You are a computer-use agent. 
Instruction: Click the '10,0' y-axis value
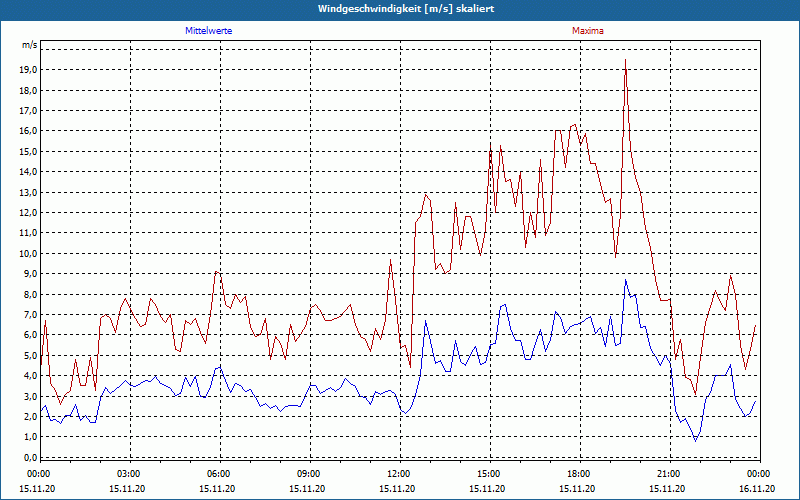(x=29, y=254)
